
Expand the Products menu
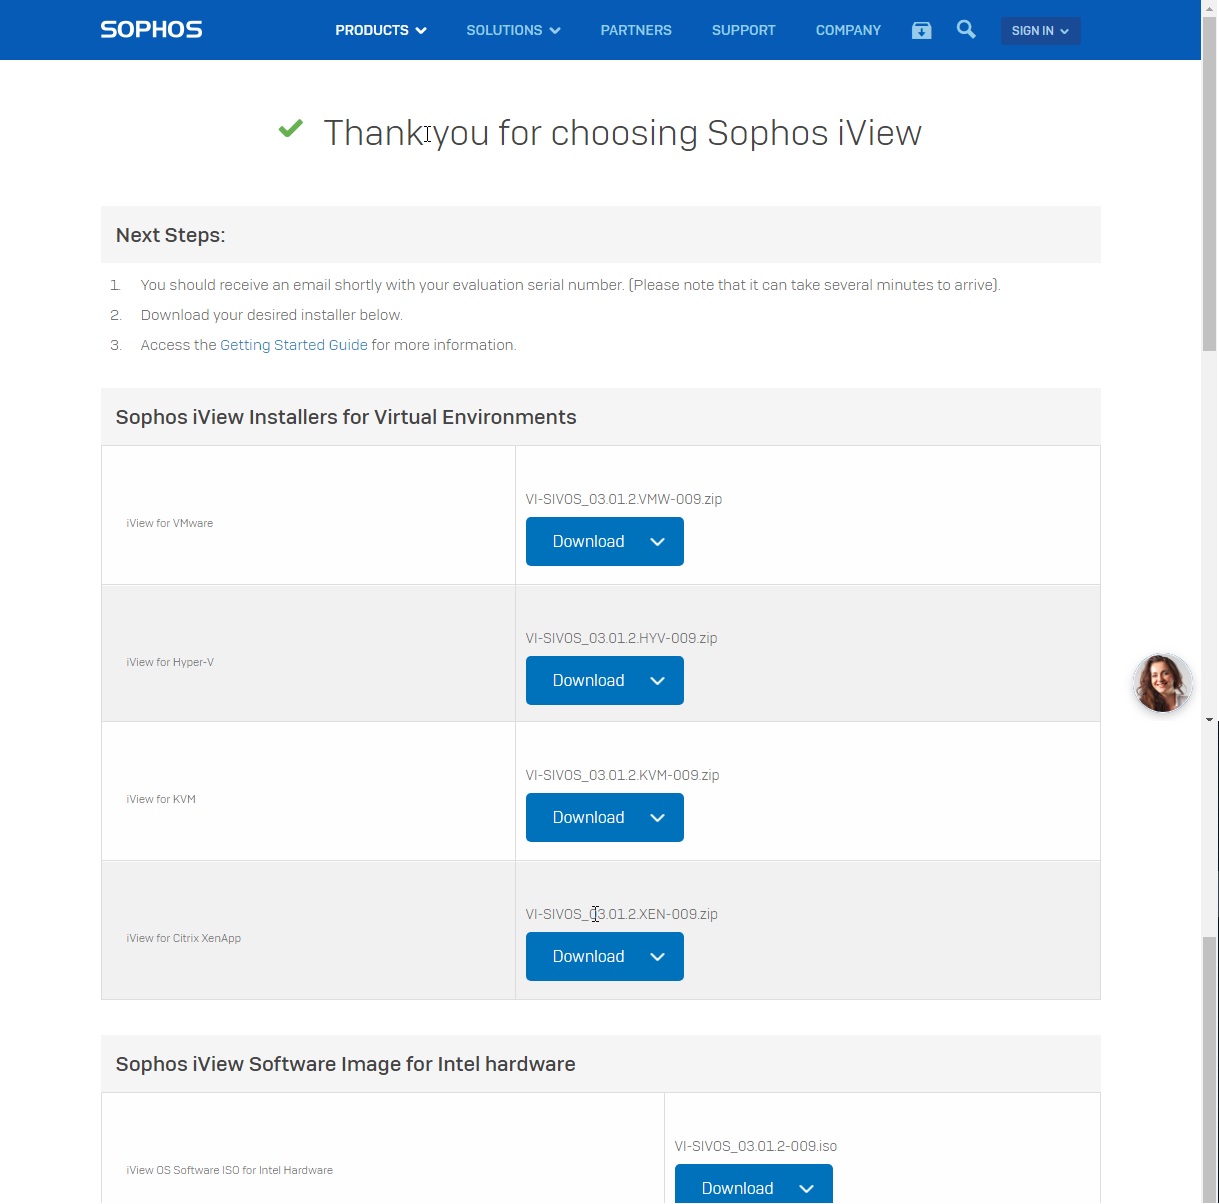coord(381,31)
